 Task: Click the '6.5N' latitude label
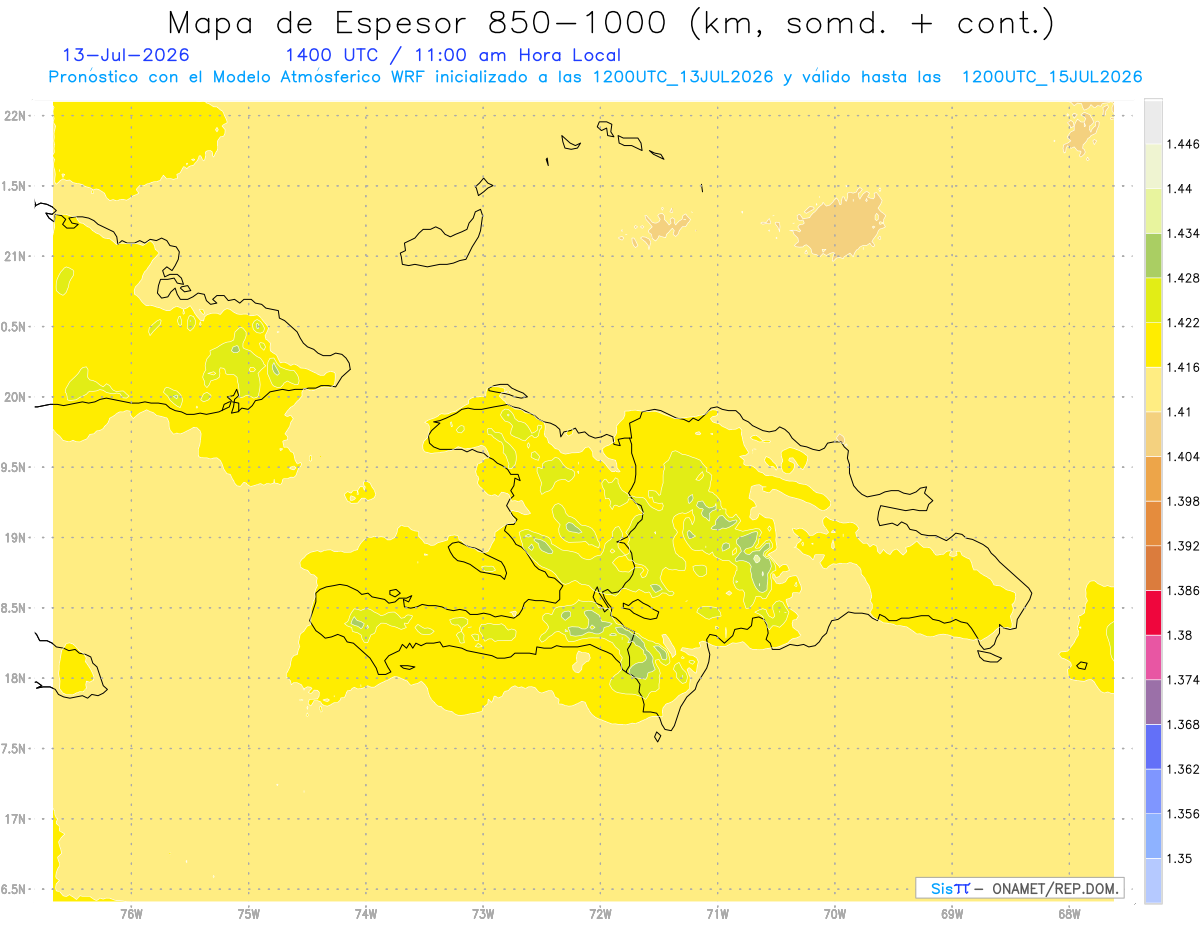(x=14, y=889)
